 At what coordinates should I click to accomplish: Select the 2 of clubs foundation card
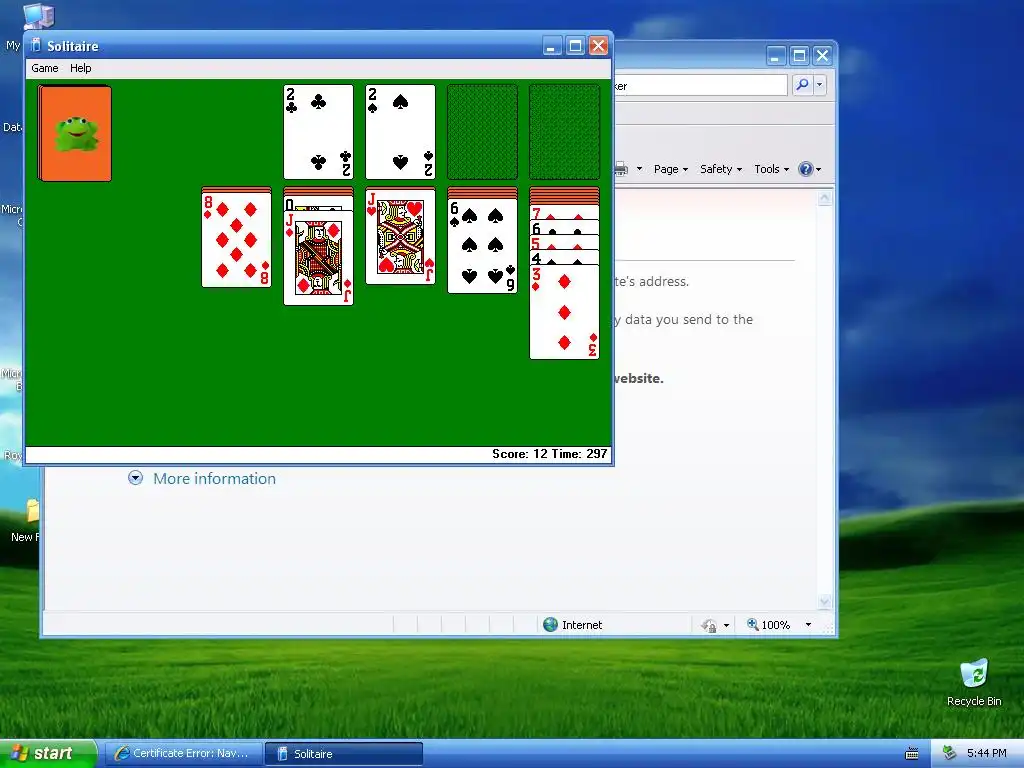(x=319, y=132)
